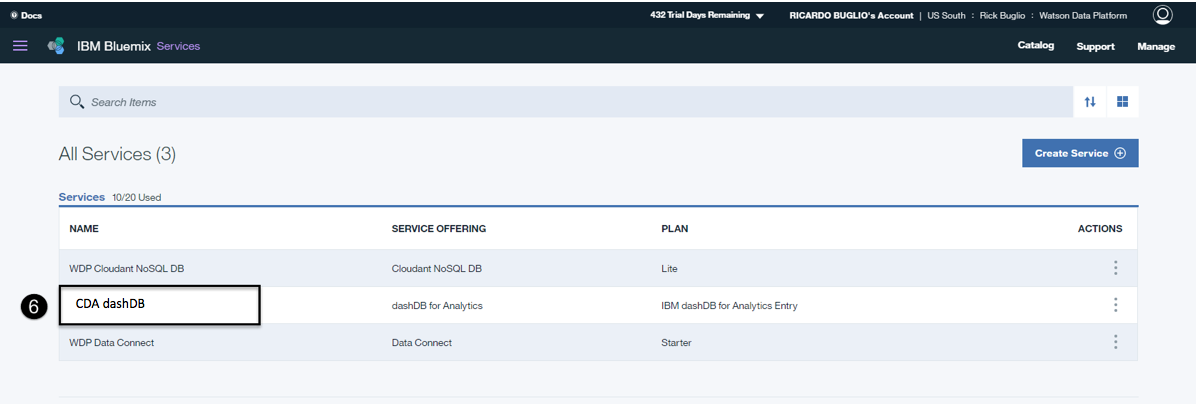This screenshot has width=1196, height=404.
Task: Switch to grid tile view icon
Action: pos(1123,101)
